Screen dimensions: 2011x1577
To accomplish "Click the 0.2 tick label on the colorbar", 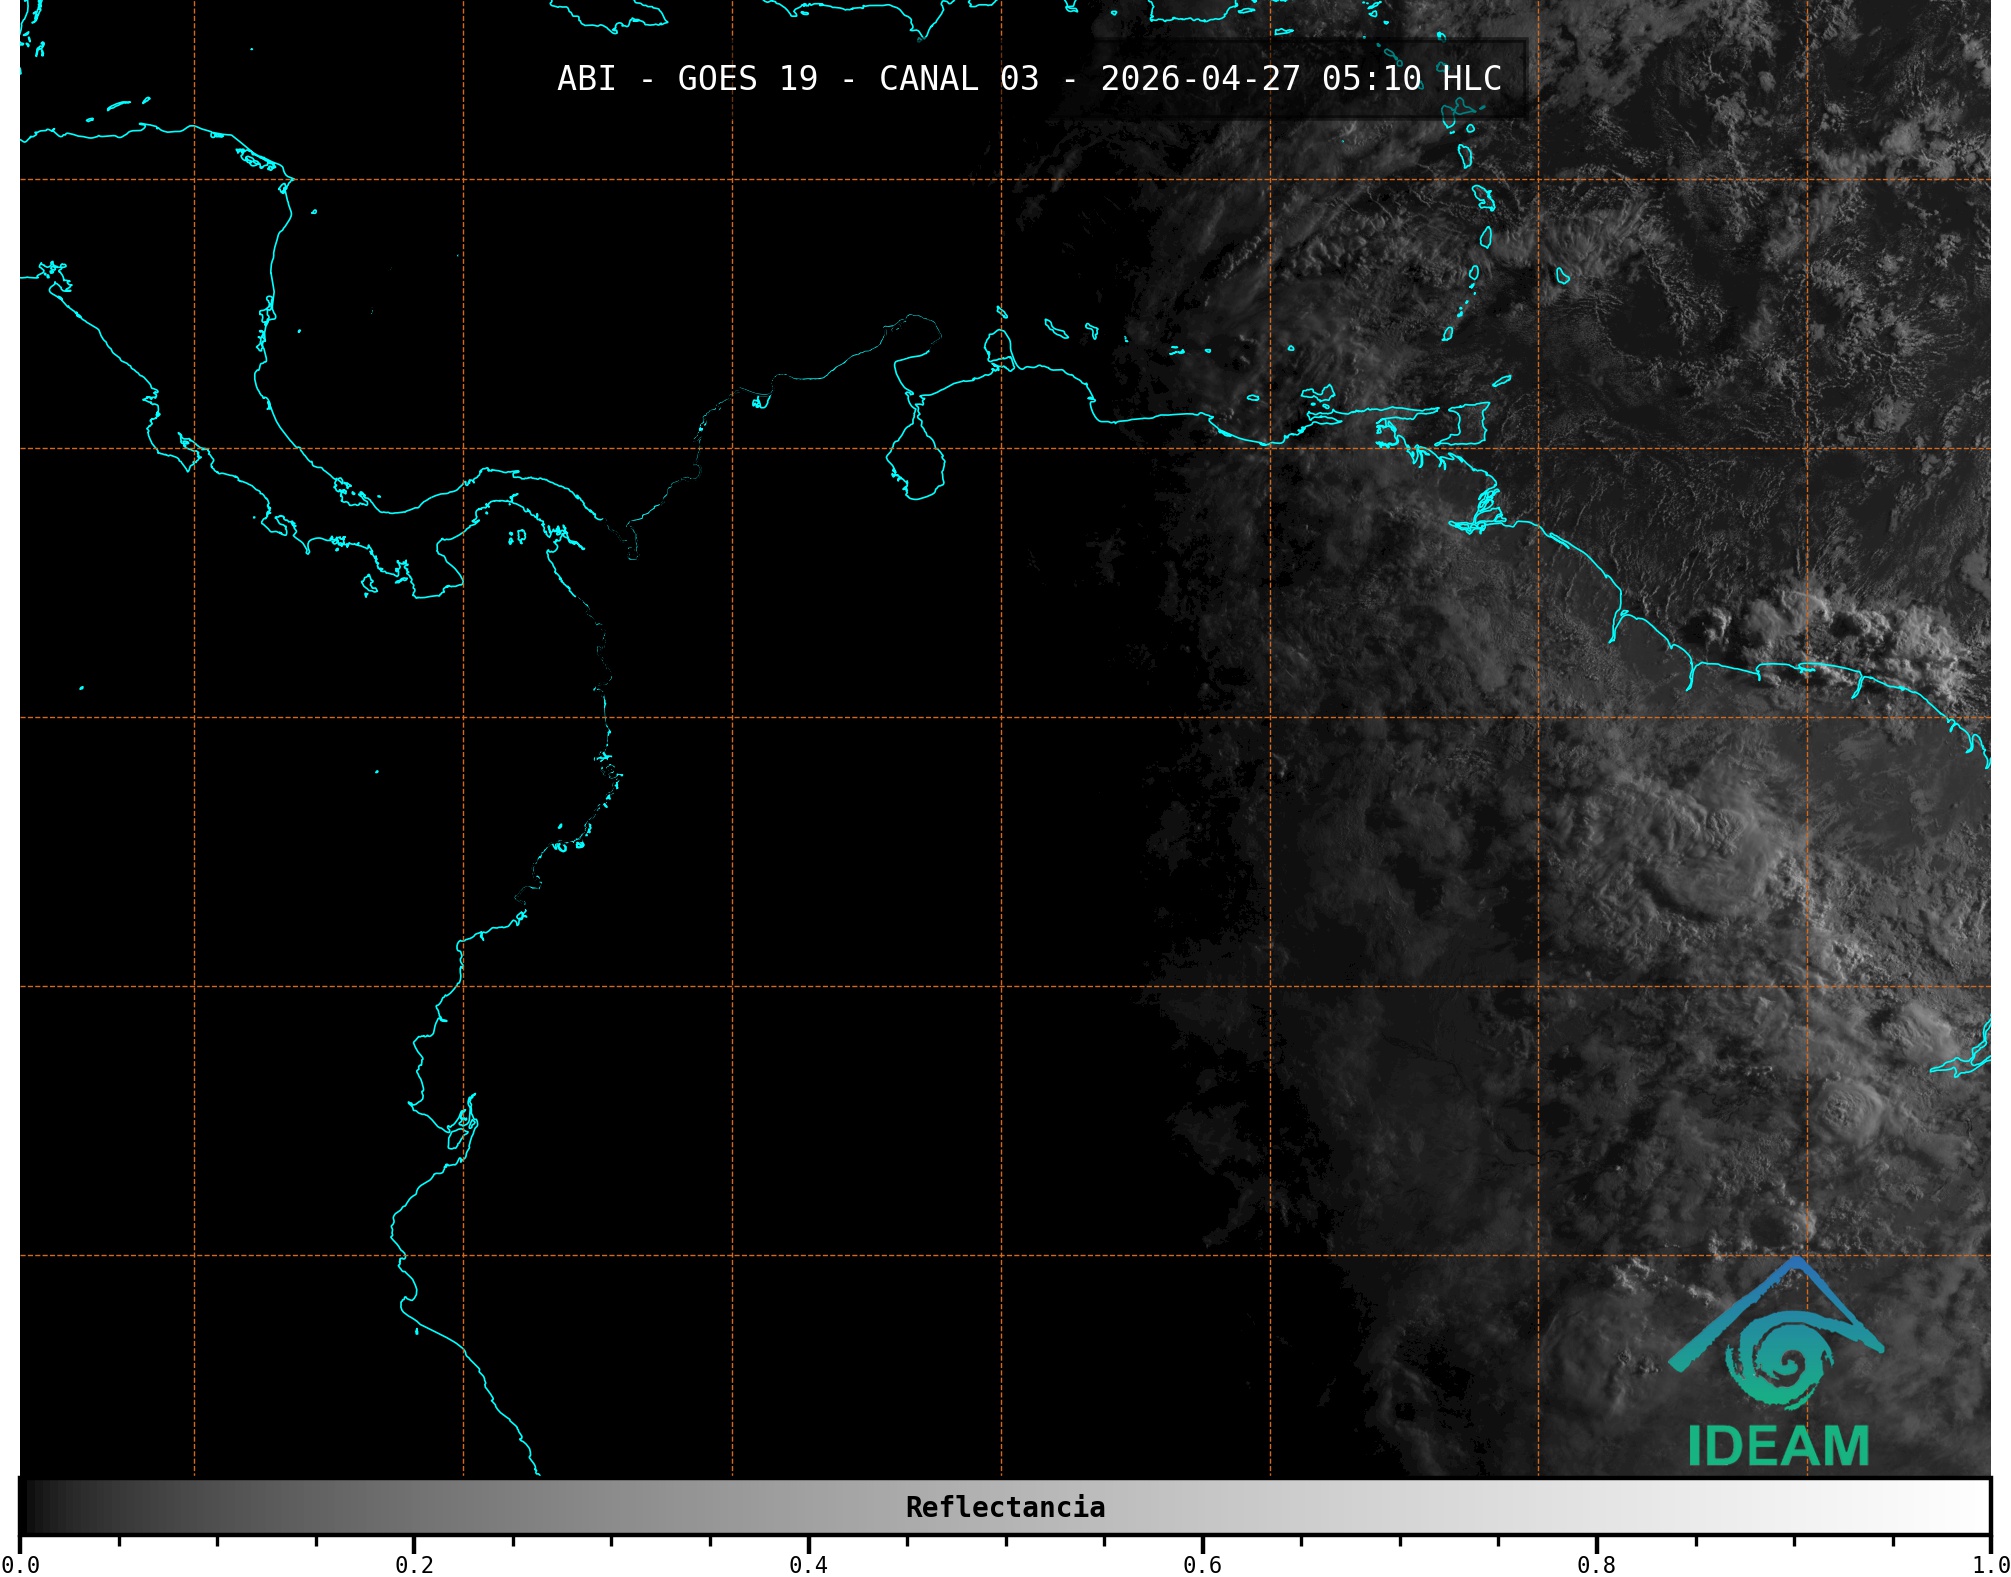I will pos(414,1564).
